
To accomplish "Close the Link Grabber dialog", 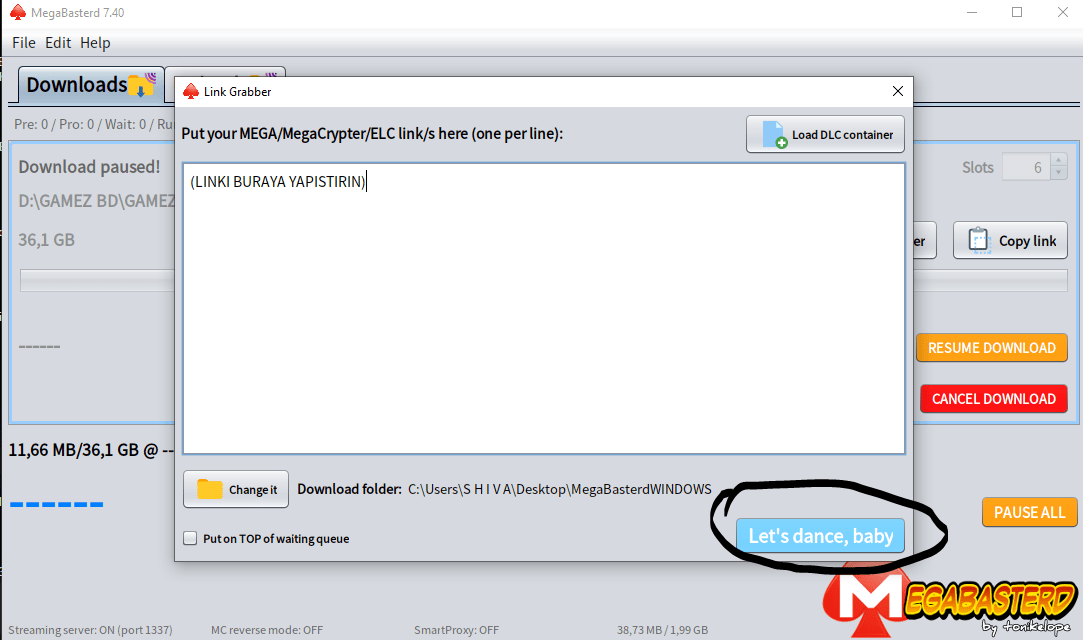I will [x=898, y=91].
